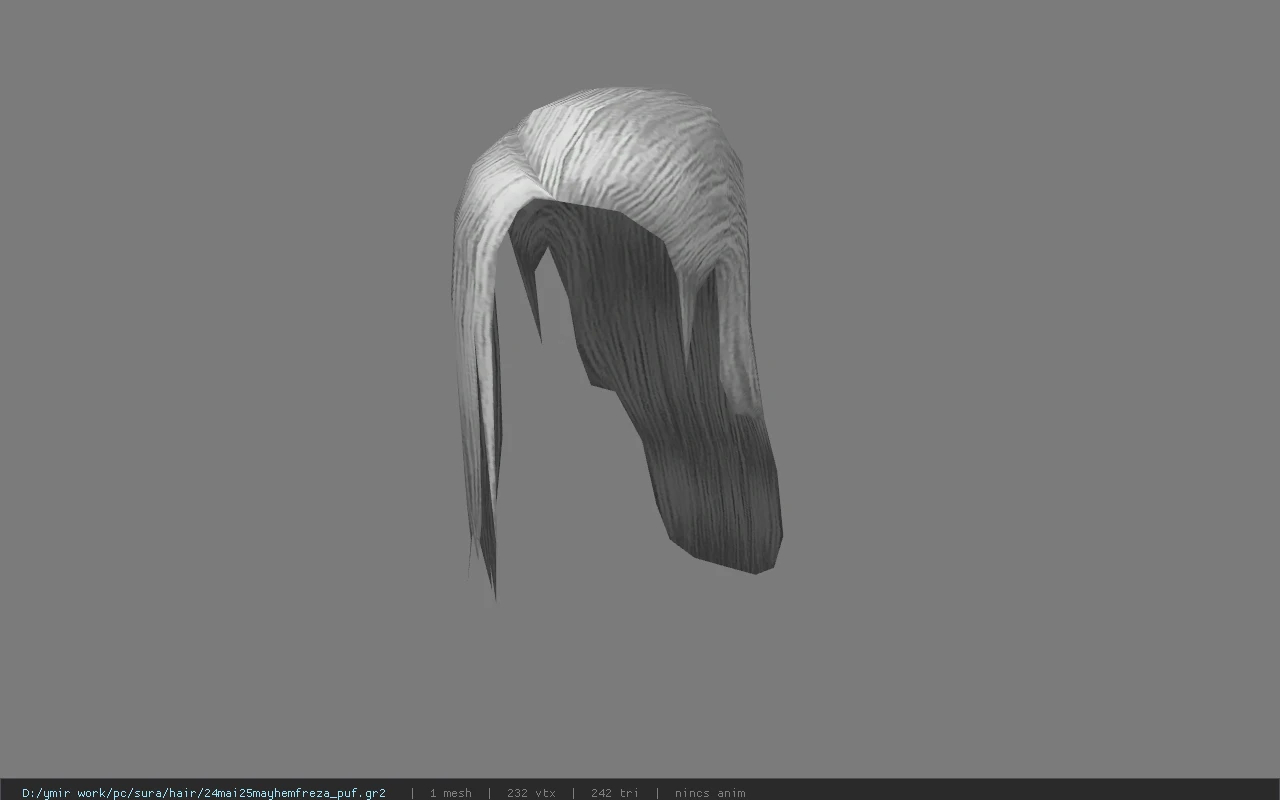Click the separator between mesh and vtx counts
This screenshot has height=800, width=1280.
[489, 793]
